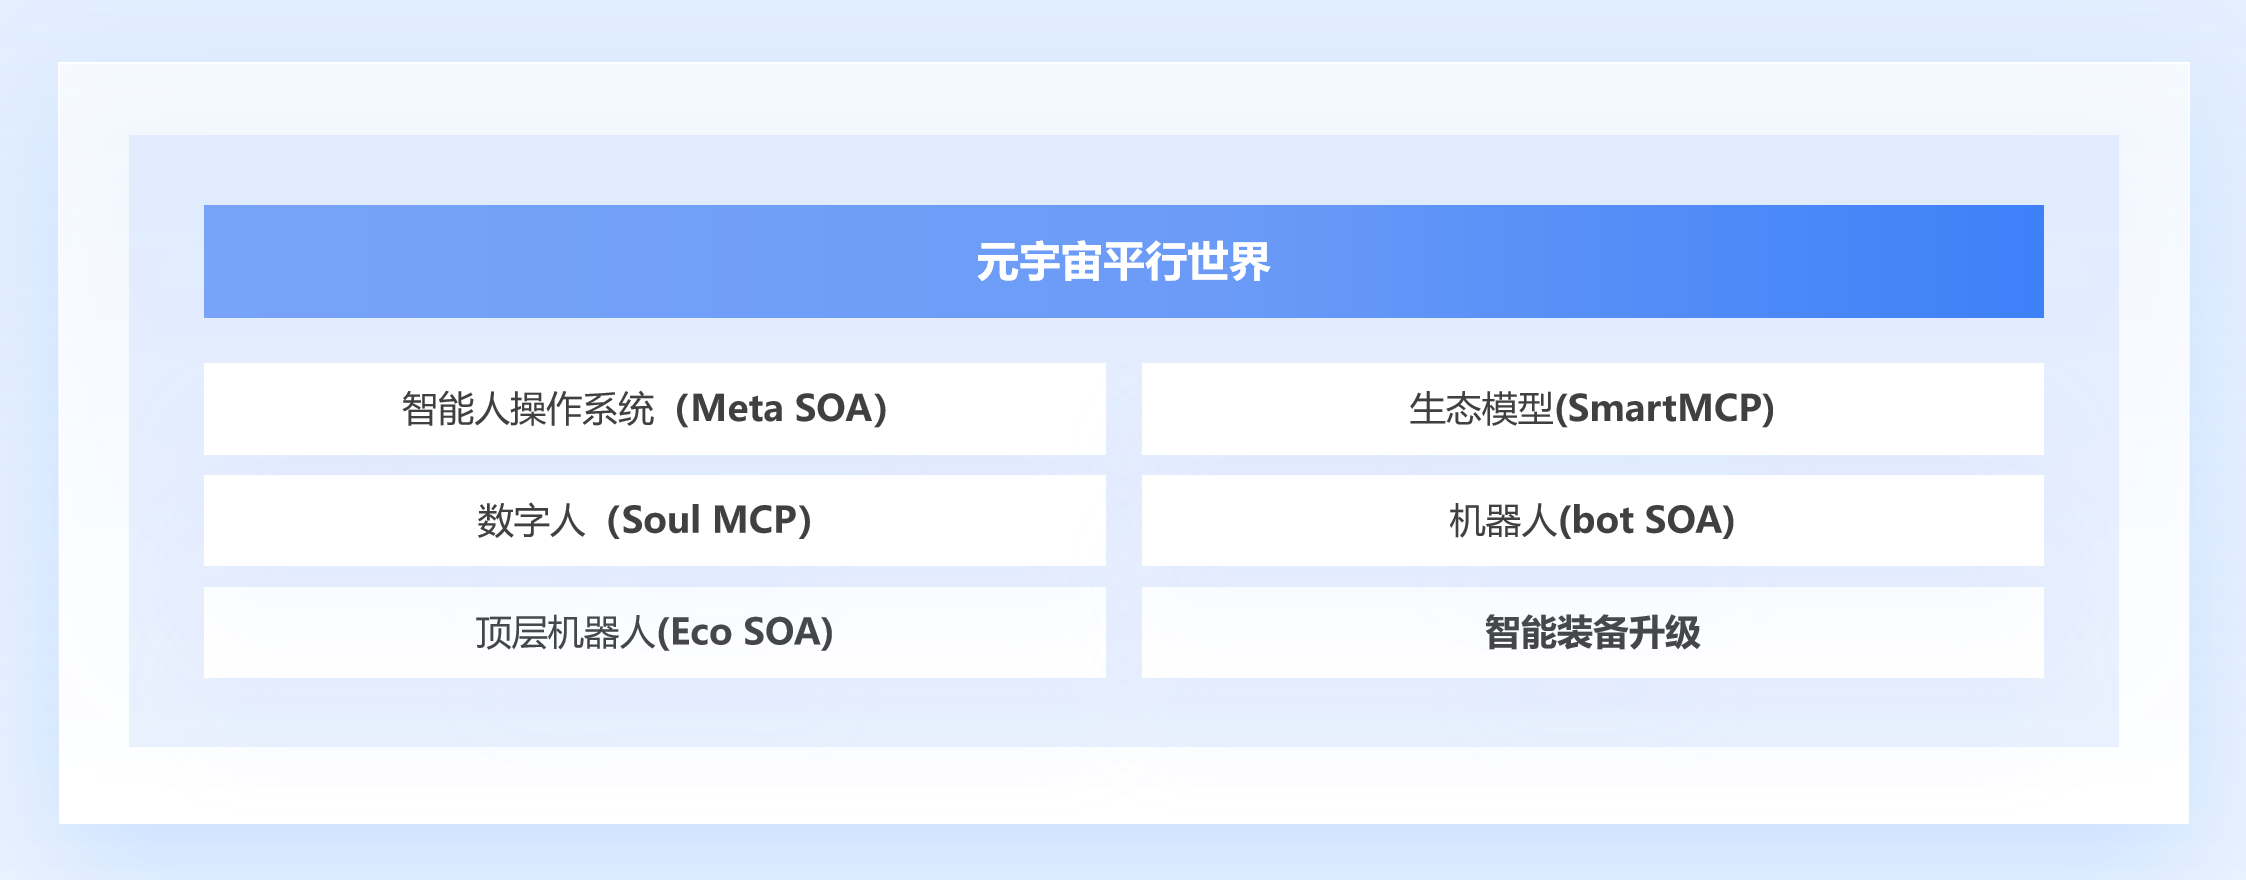Open the 智能装备升级 box
The height and width of the screenshot is (880, 2246).
(1592, 632)
